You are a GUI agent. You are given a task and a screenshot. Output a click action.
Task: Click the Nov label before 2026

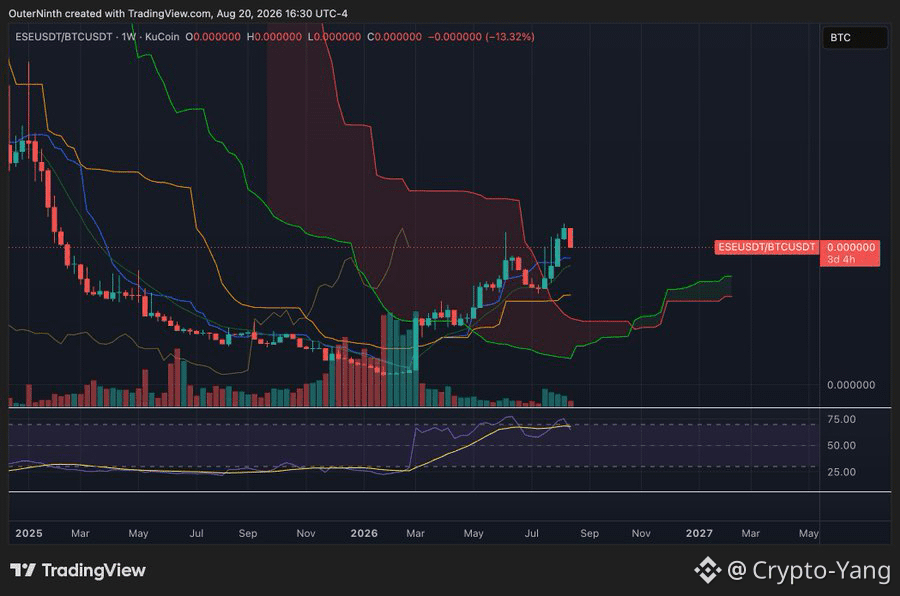[306, 533]
